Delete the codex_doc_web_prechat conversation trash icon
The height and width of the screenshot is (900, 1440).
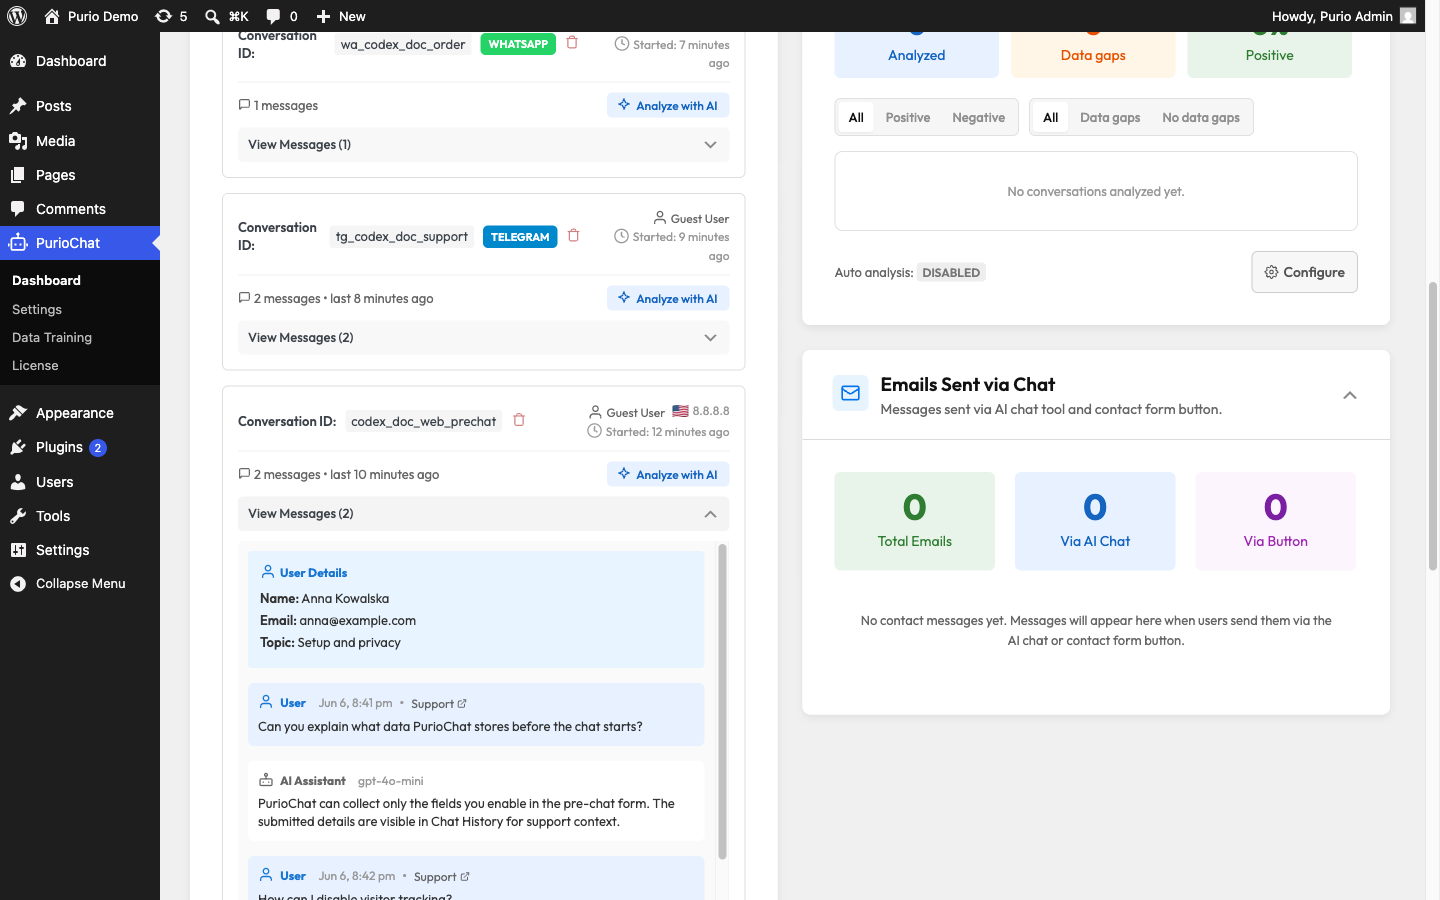(x=519, y=420)
